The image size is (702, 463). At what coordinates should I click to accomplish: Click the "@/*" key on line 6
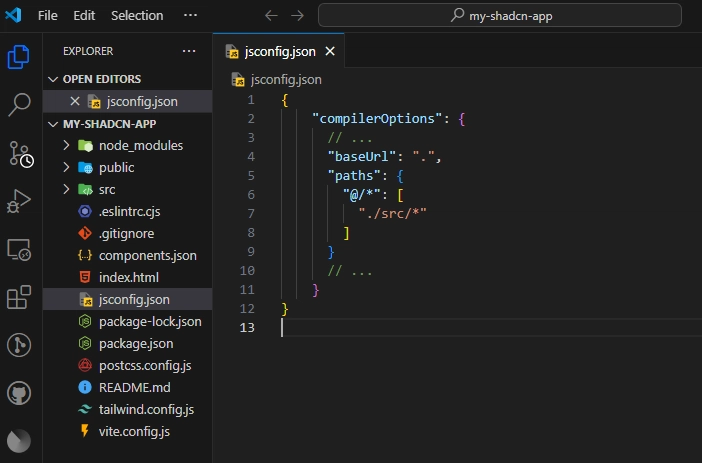362,194
